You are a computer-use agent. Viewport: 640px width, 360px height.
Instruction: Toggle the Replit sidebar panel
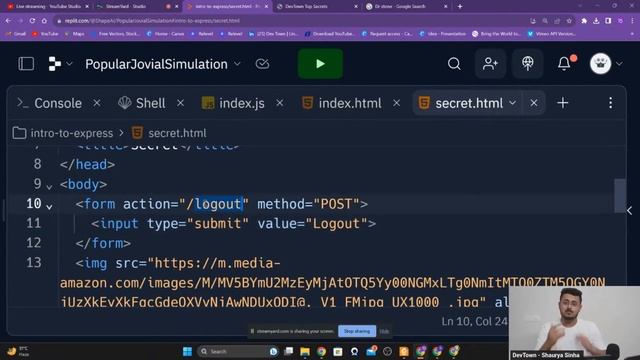point(26,64)
